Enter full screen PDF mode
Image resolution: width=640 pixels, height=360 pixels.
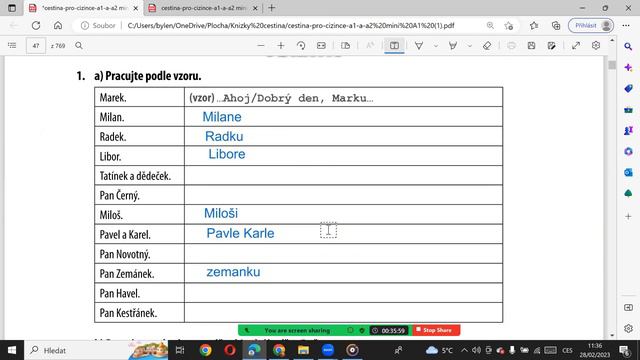tap(576, 45)
